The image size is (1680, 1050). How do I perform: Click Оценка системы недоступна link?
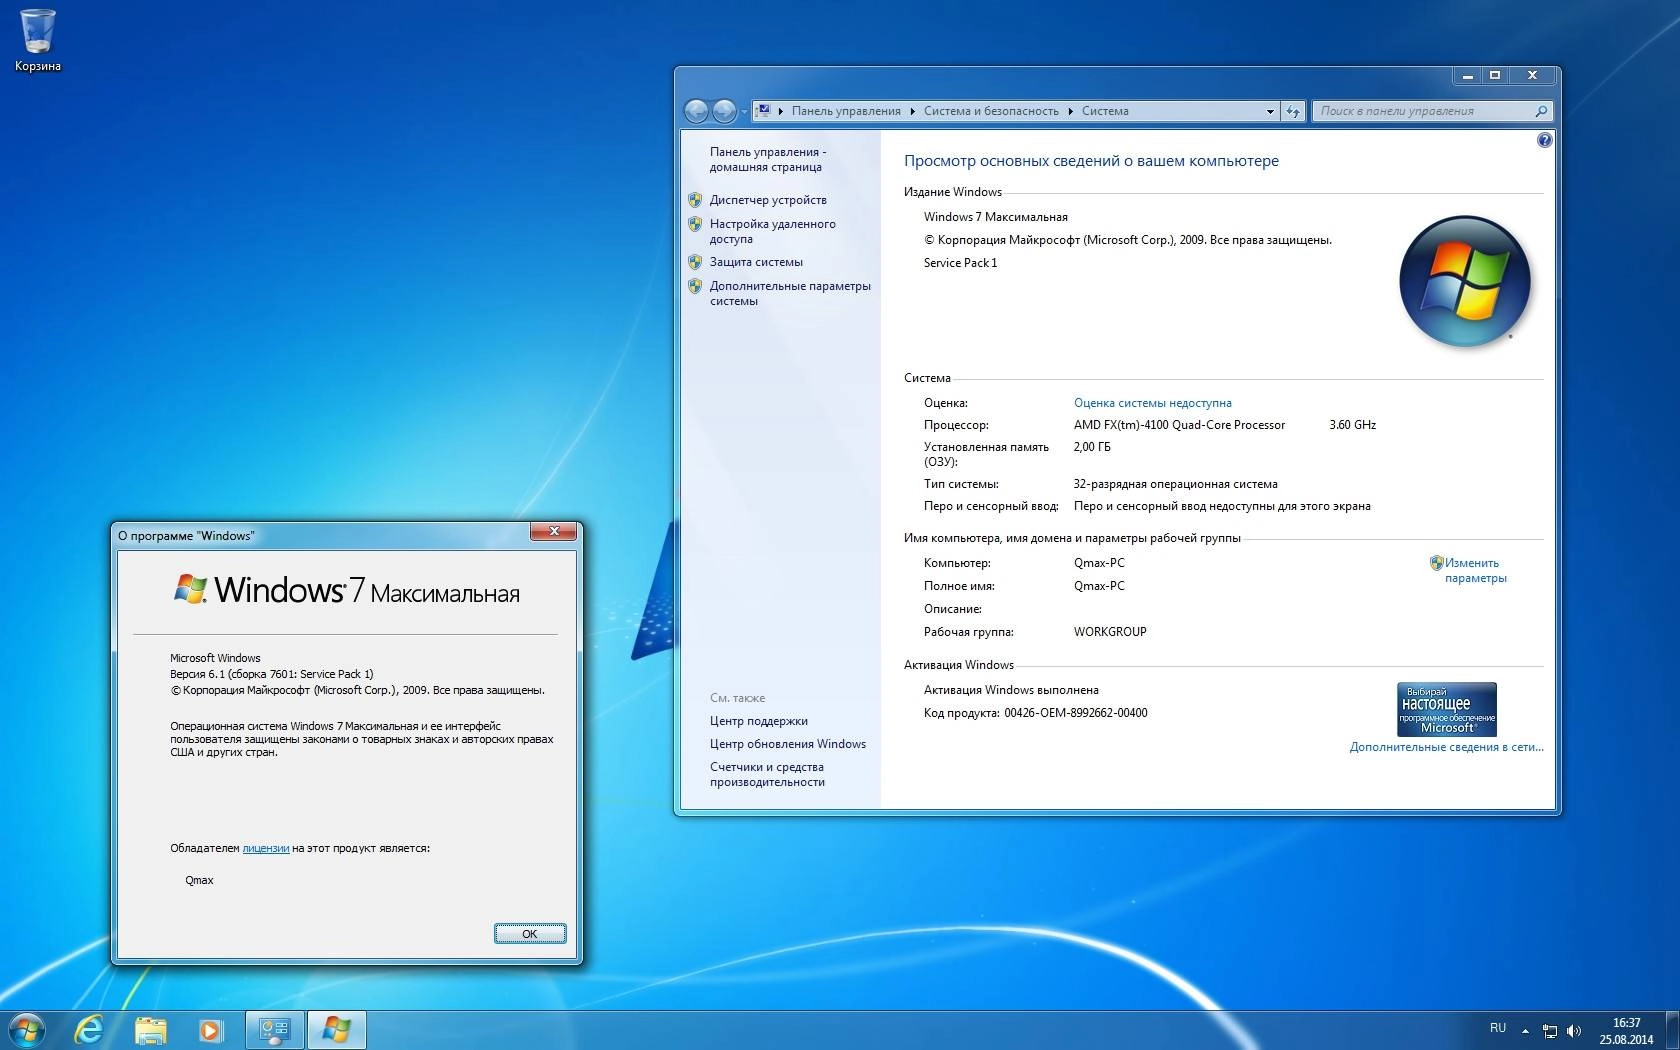click(x=1152, y=403)
